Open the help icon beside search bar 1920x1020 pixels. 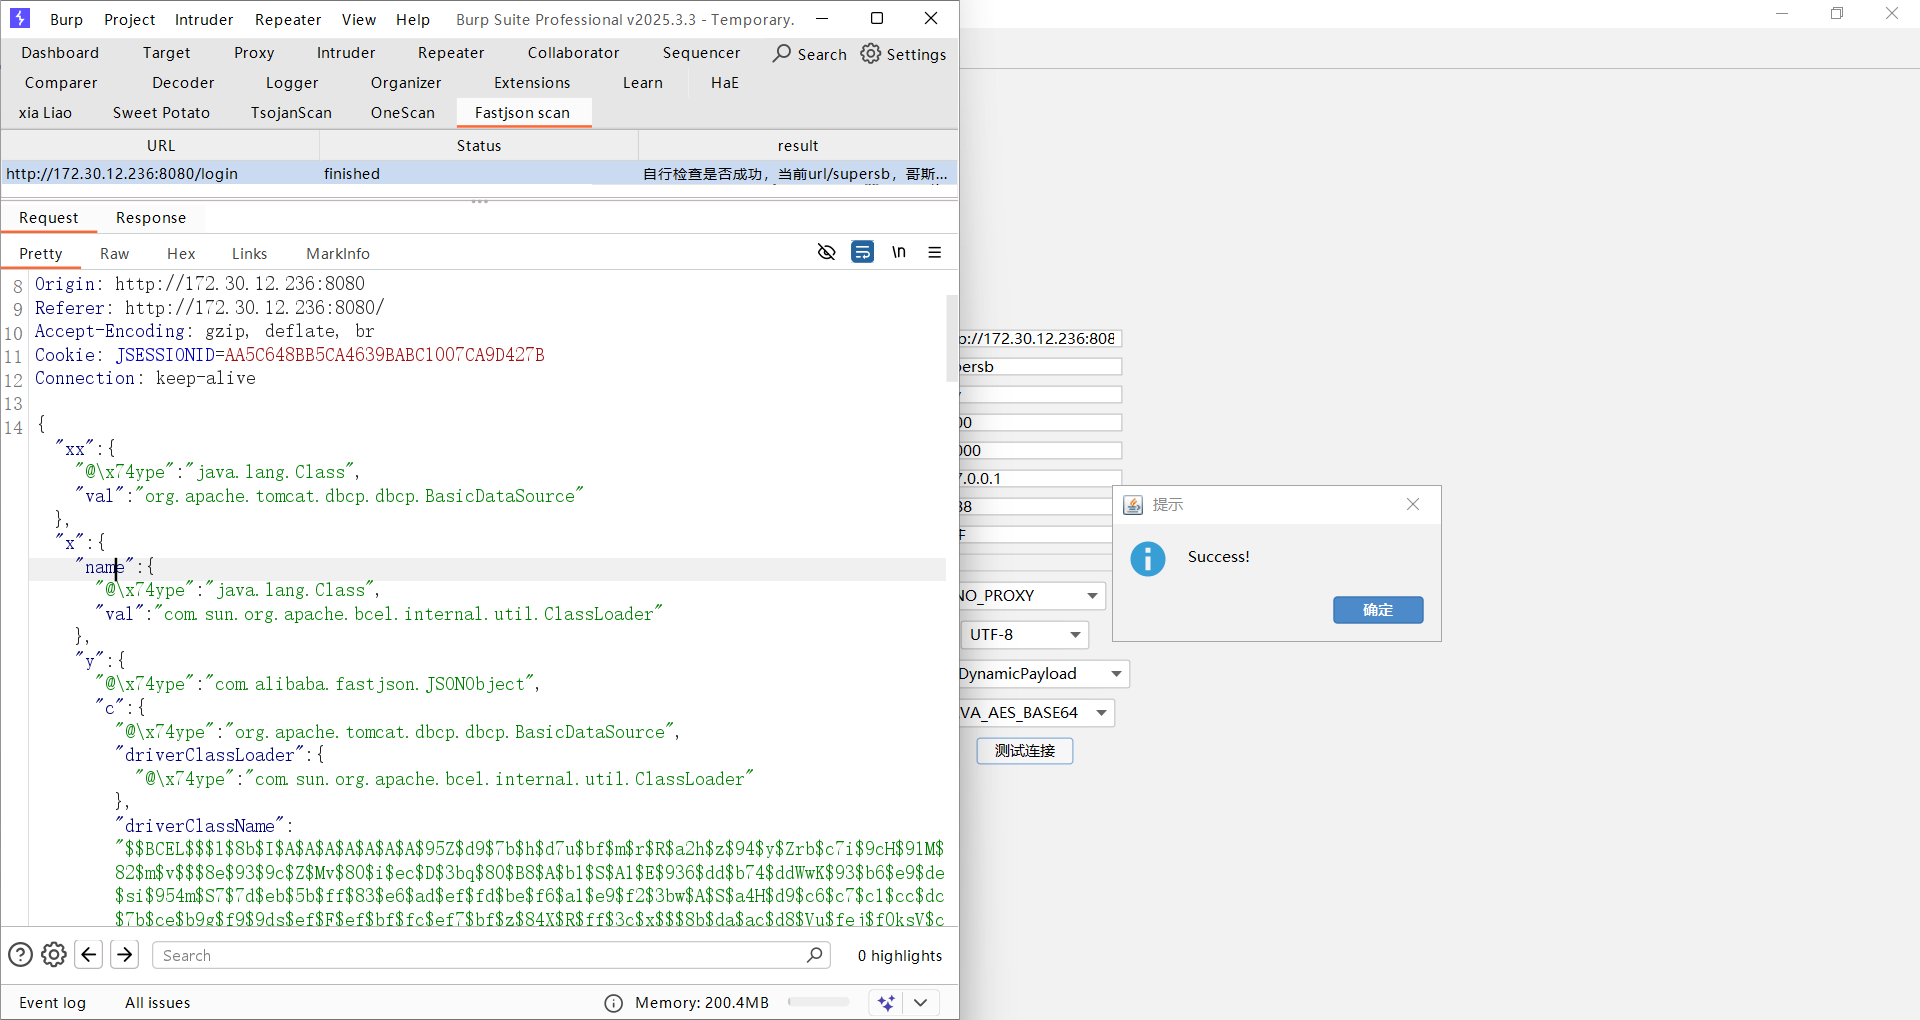tap(20, 955)
